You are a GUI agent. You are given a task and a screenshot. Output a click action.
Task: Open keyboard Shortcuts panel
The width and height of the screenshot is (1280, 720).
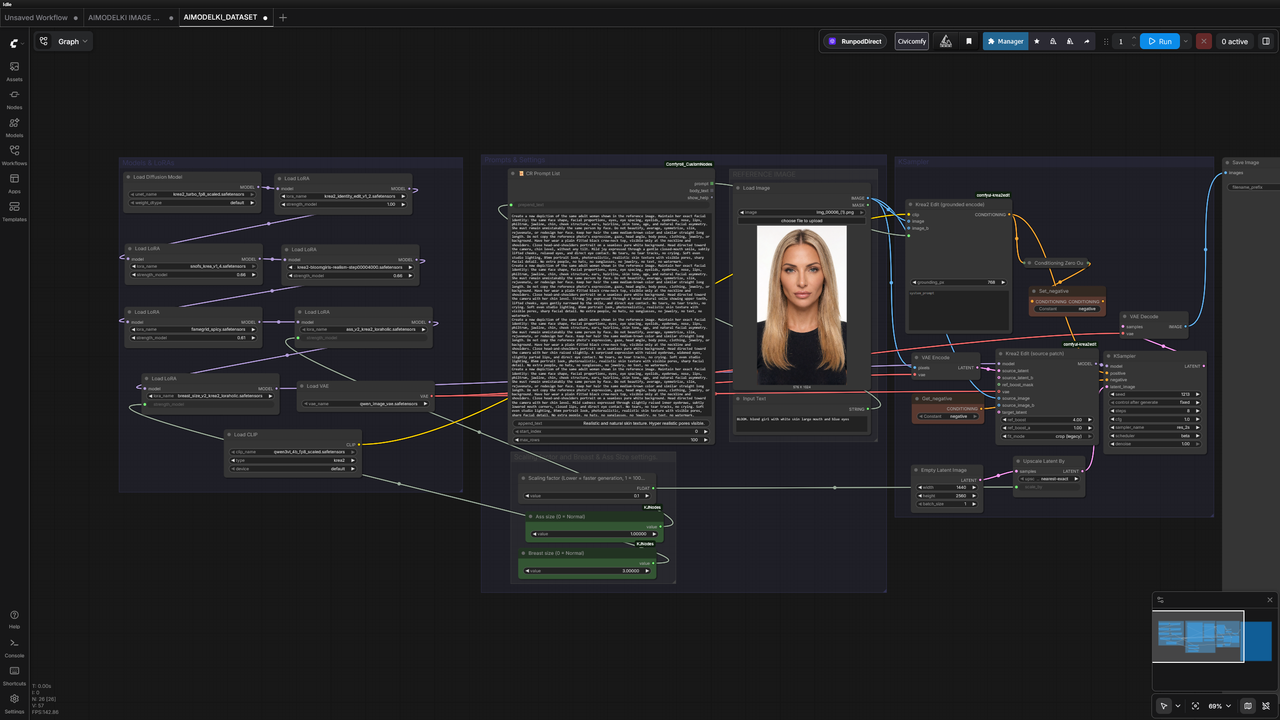pos(14,675)
